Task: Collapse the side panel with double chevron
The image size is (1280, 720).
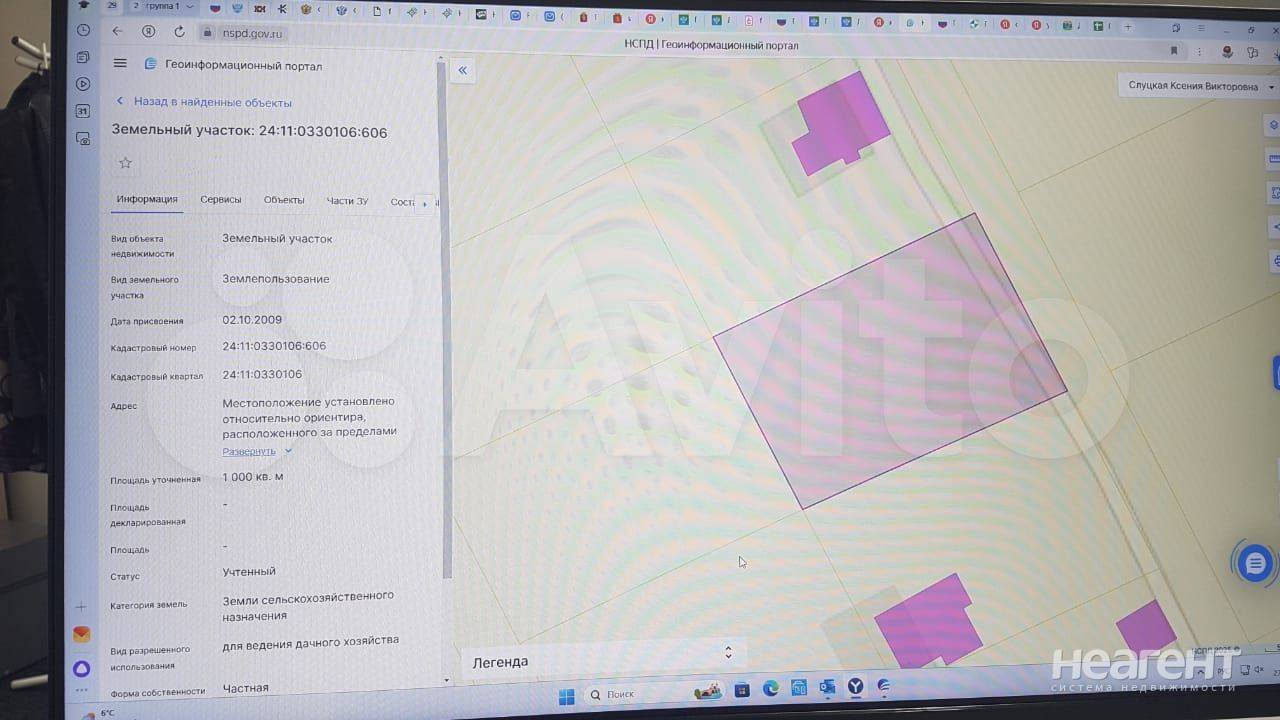Action: coord(462,70)
